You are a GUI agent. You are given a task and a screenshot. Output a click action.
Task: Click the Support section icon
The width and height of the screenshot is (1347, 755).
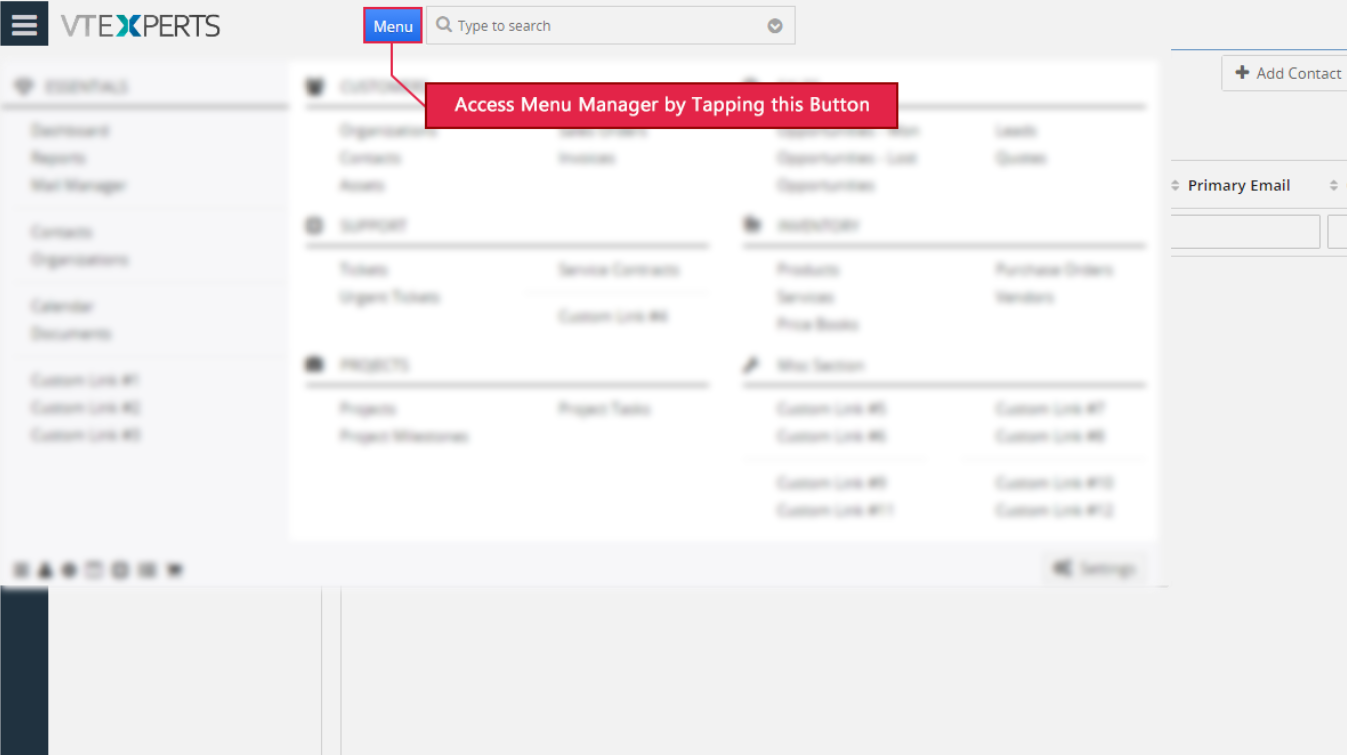click(x=314, y=226)
